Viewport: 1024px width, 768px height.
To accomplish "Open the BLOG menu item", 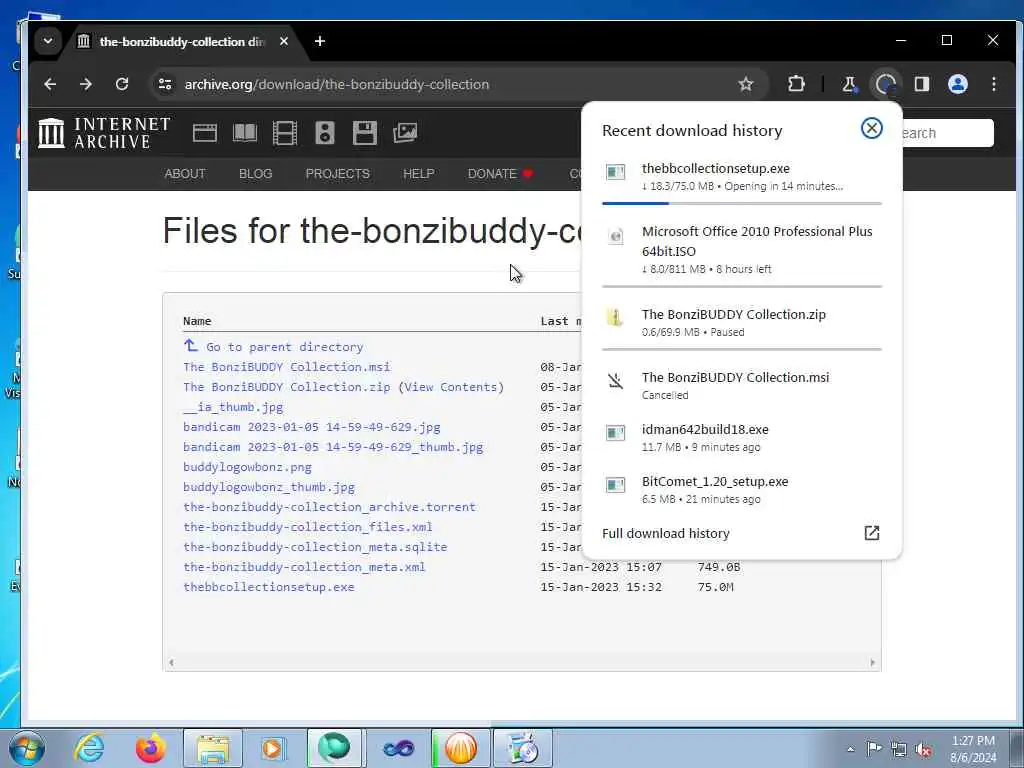I will (x=255, y=174).
